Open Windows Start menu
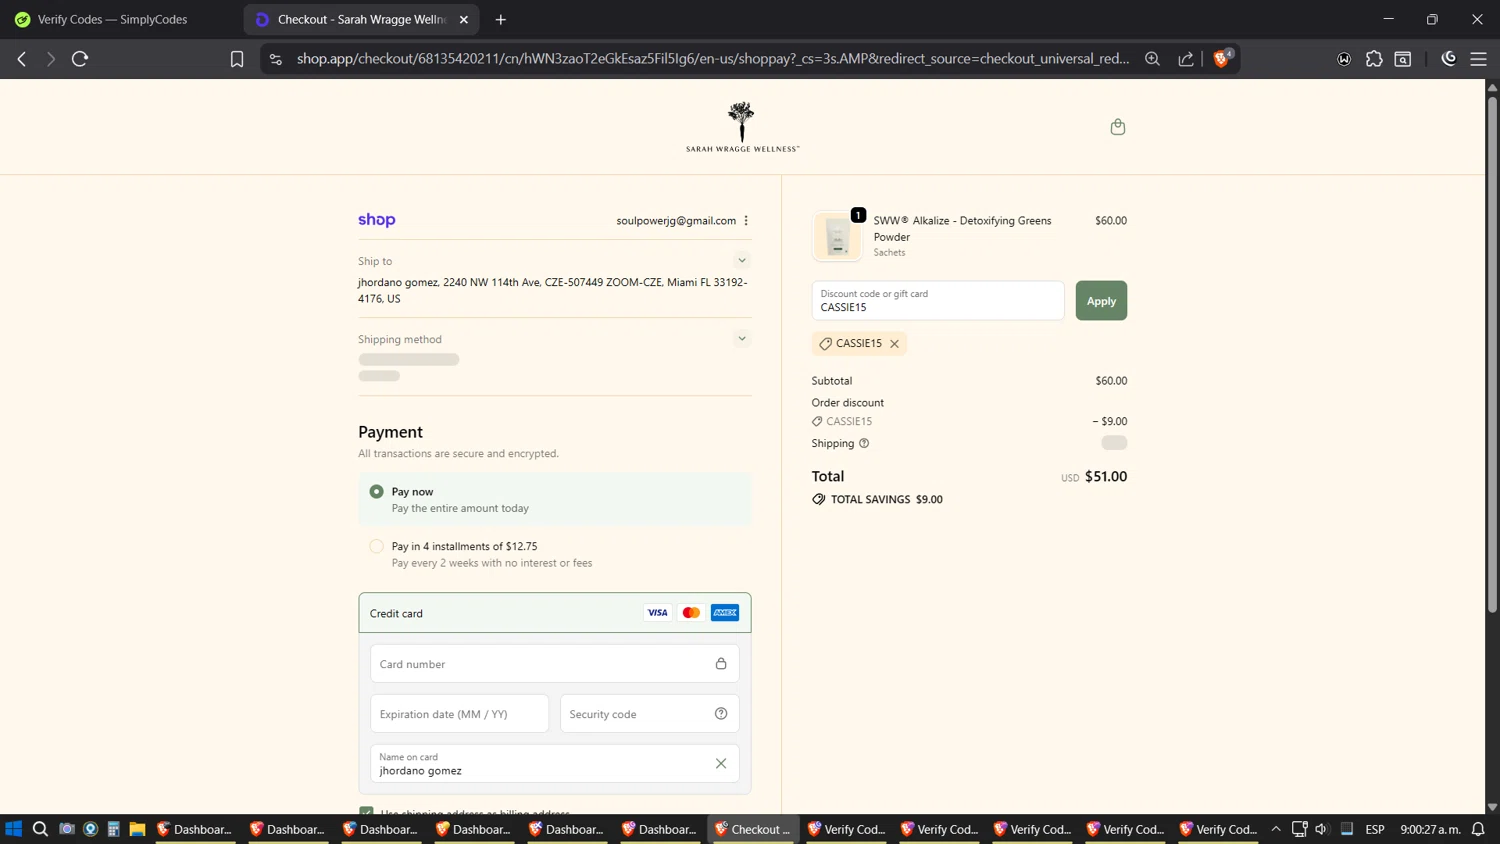This screenshot has width=1500, height=844. [14, 829]
